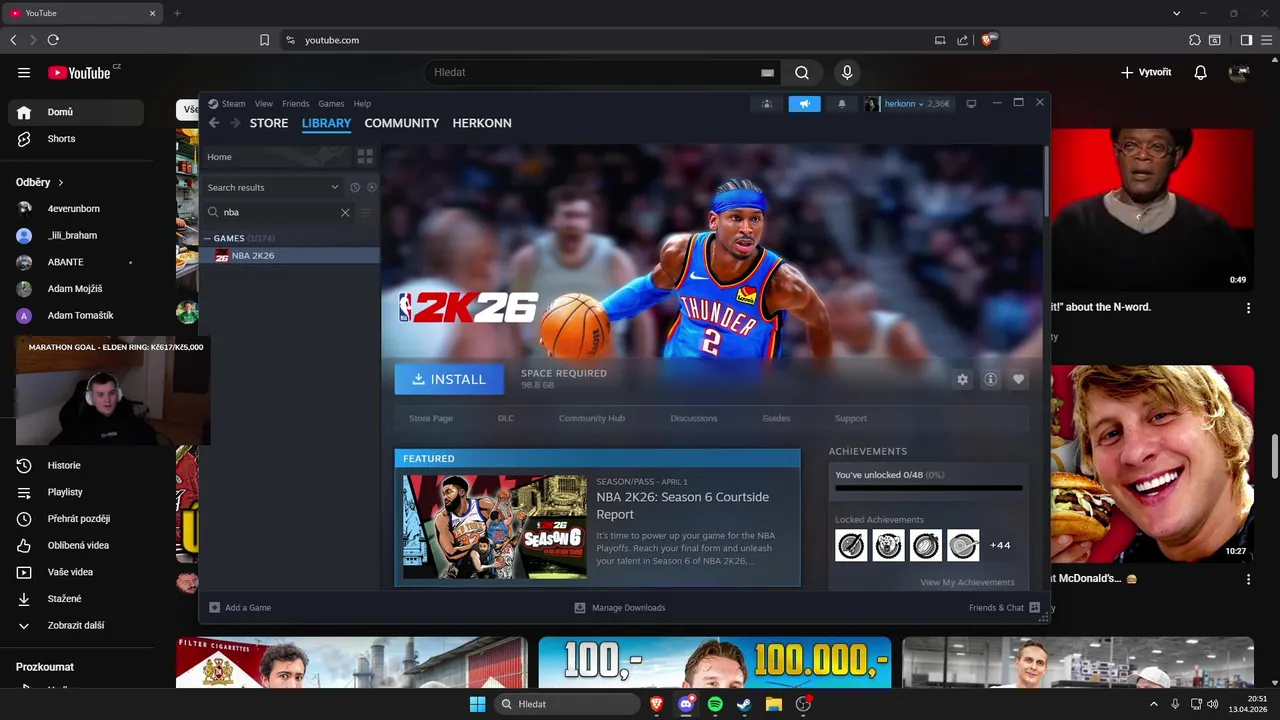Image resolution: width=1280 pixels, height=720 pixels.
Task: Open File Explorer from the taskbar
Action: tap(774, 704)
